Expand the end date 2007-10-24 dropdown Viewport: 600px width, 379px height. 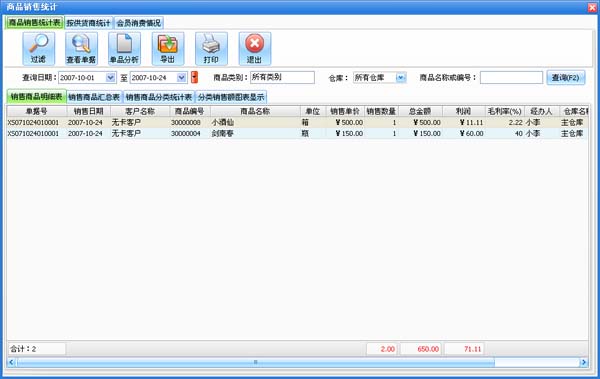[181, 78]
